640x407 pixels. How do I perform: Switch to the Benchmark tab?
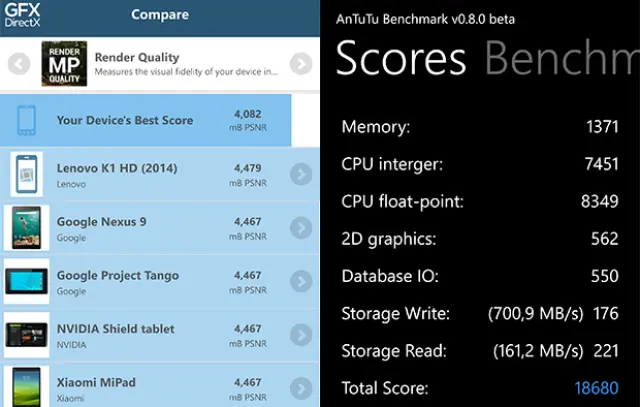tap(560, 60)
